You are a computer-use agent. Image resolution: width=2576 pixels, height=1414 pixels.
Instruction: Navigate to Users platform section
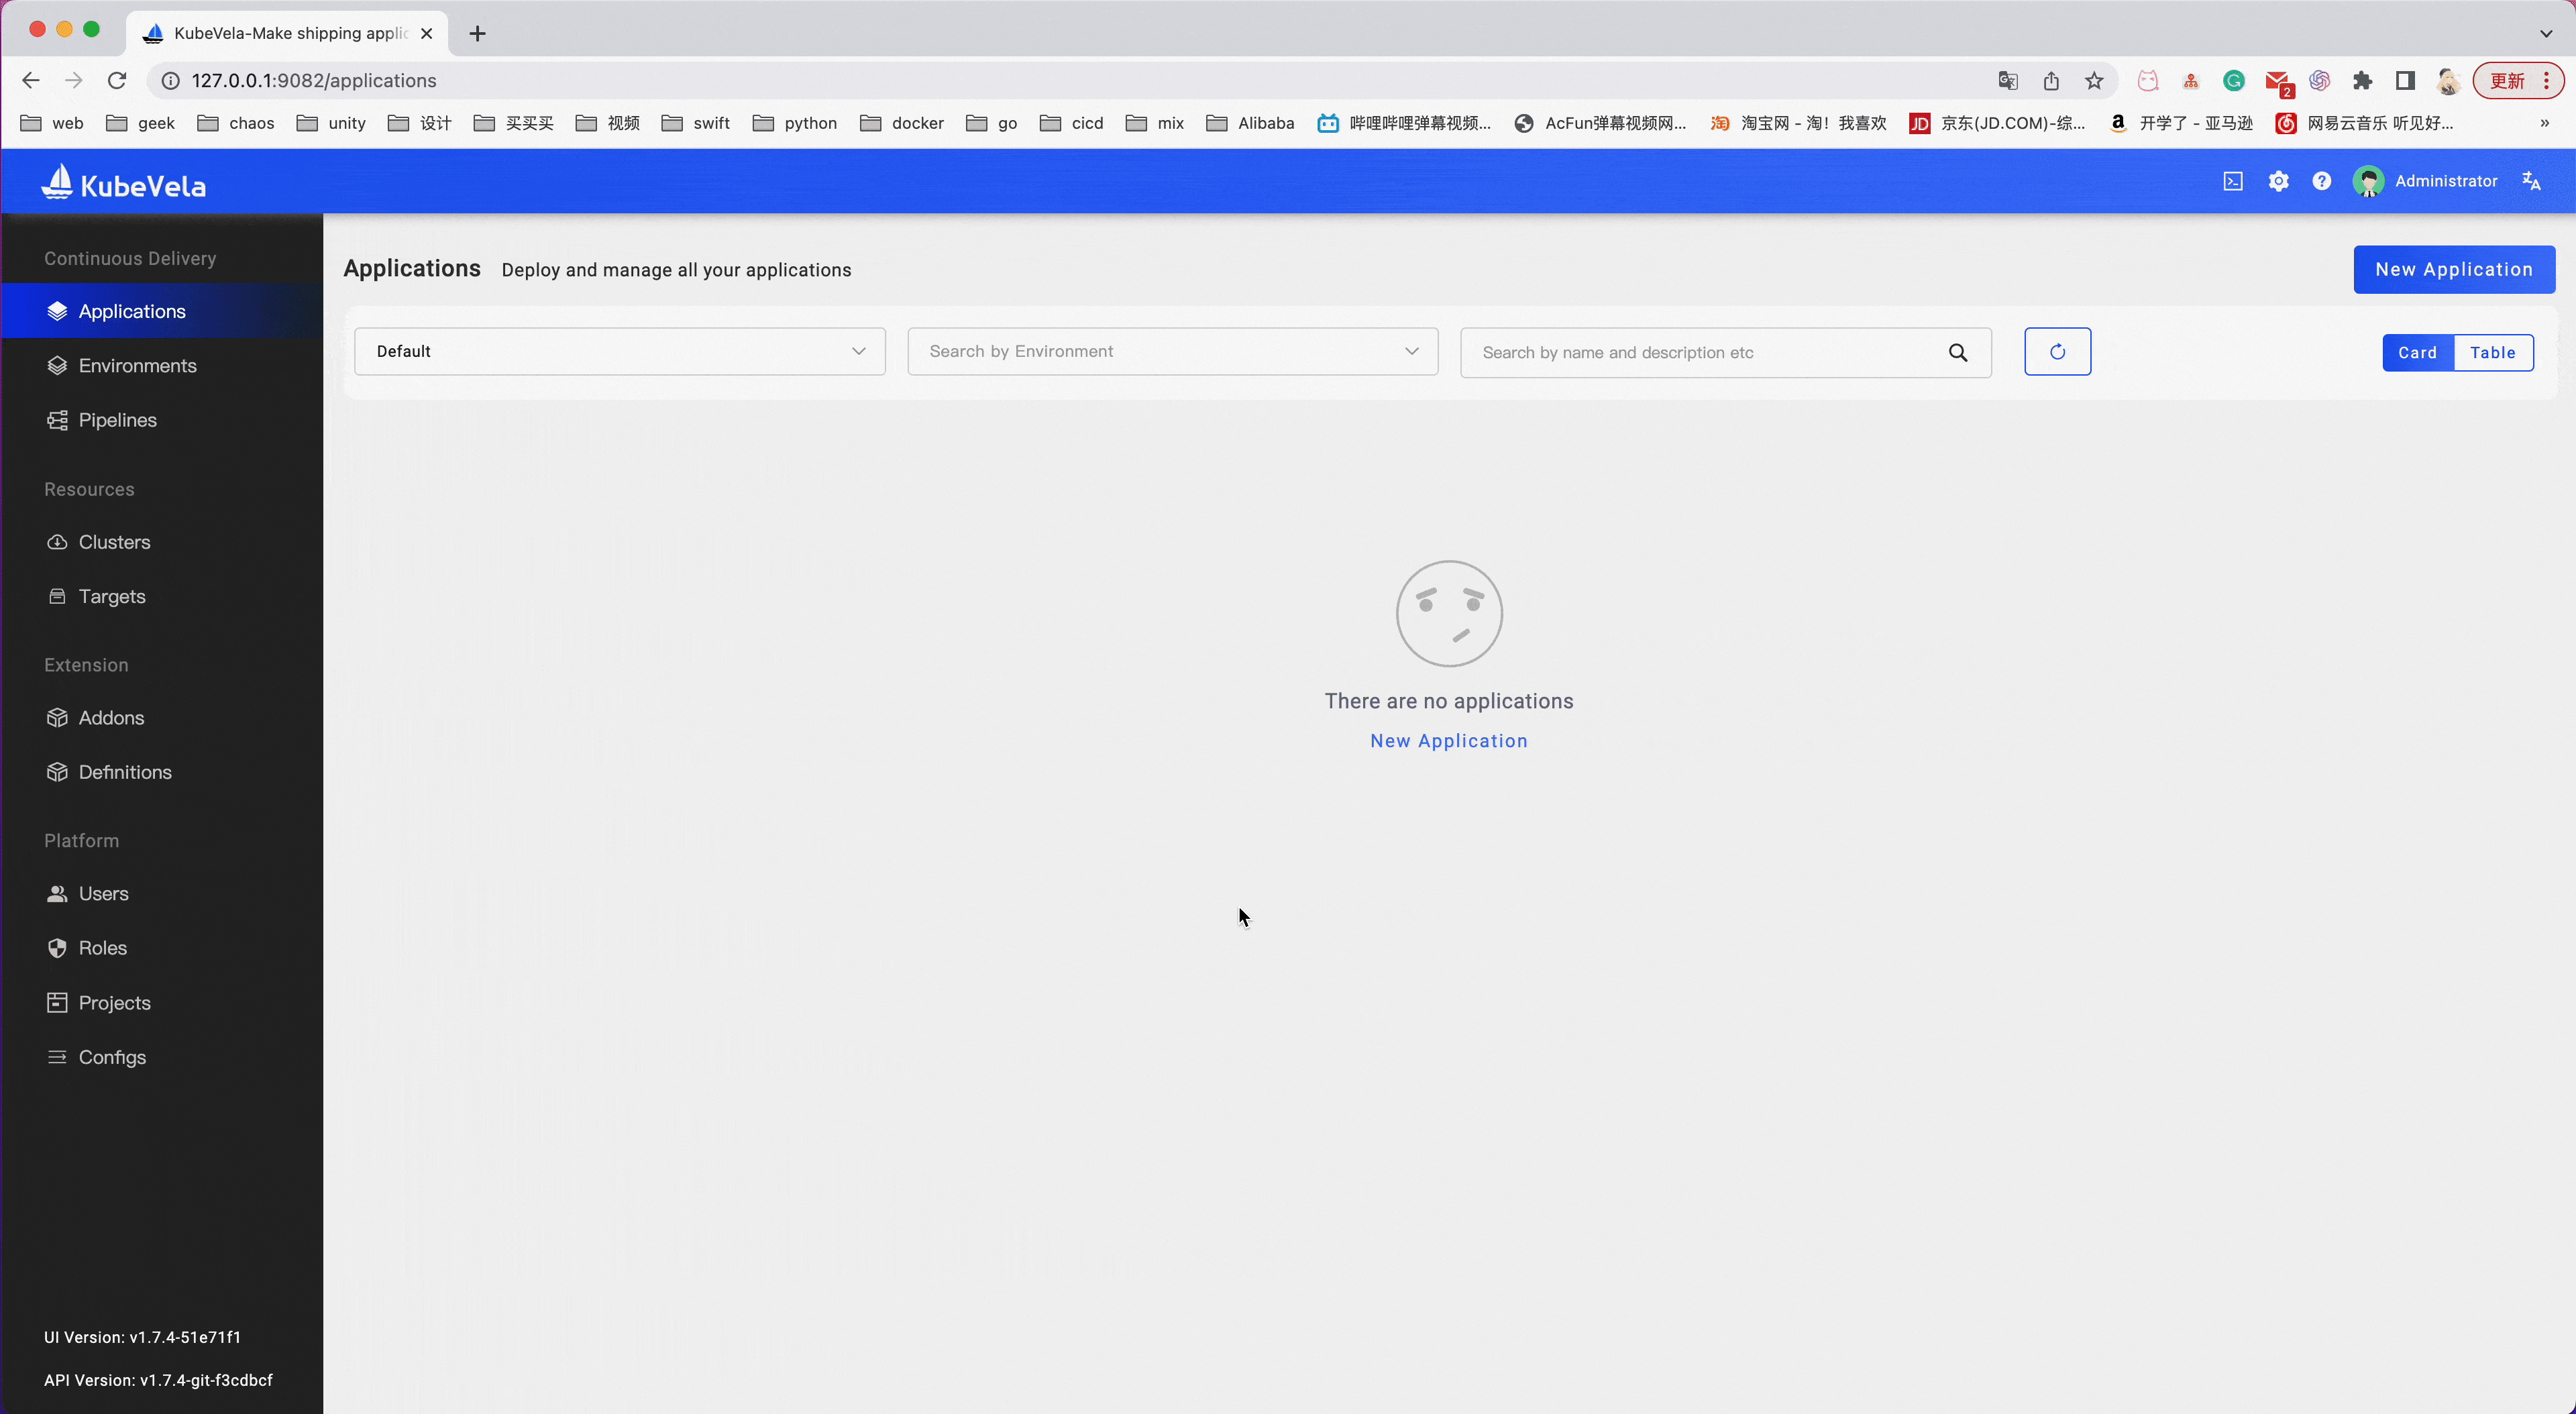tap(103, 891)
